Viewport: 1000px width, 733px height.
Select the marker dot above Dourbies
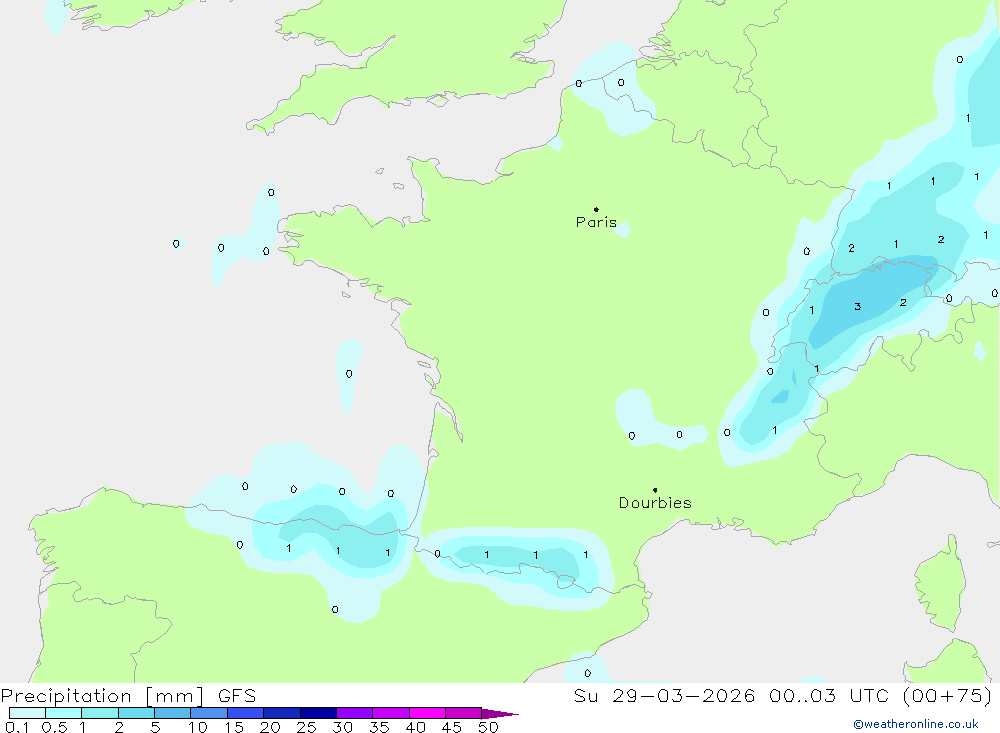[x=655, y=490]
